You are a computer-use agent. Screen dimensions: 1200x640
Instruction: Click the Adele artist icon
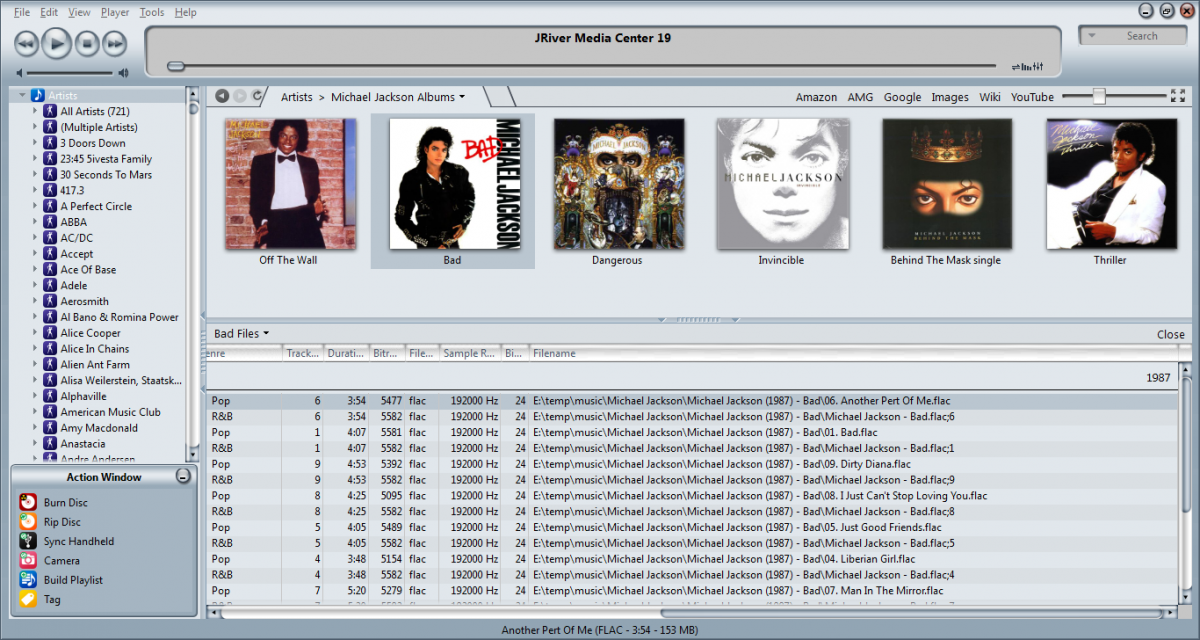(50, 285)
